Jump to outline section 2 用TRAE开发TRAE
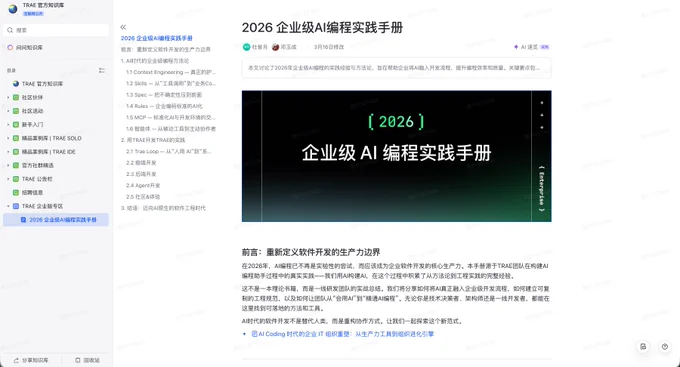Viewport: 680px width, 367px height. pos(153,140)
